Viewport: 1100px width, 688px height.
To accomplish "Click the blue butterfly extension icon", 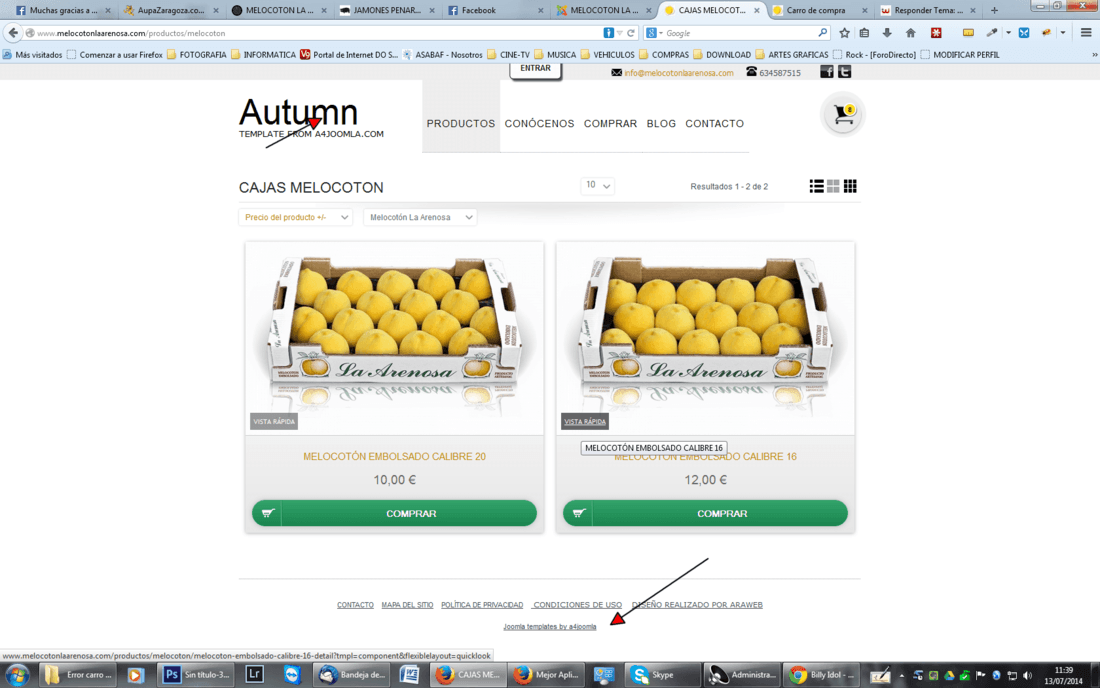I will [1024, 33].
